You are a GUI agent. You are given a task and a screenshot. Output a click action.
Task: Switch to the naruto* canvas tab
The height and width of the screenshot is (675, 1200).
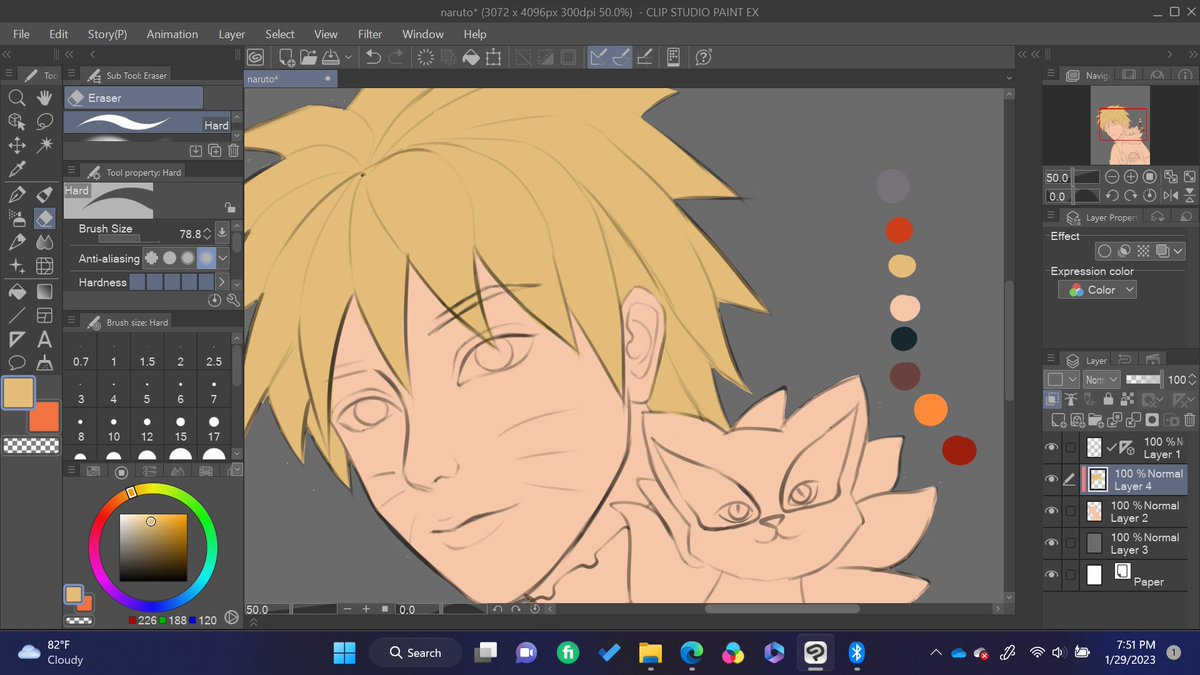(x=290, y=77)
